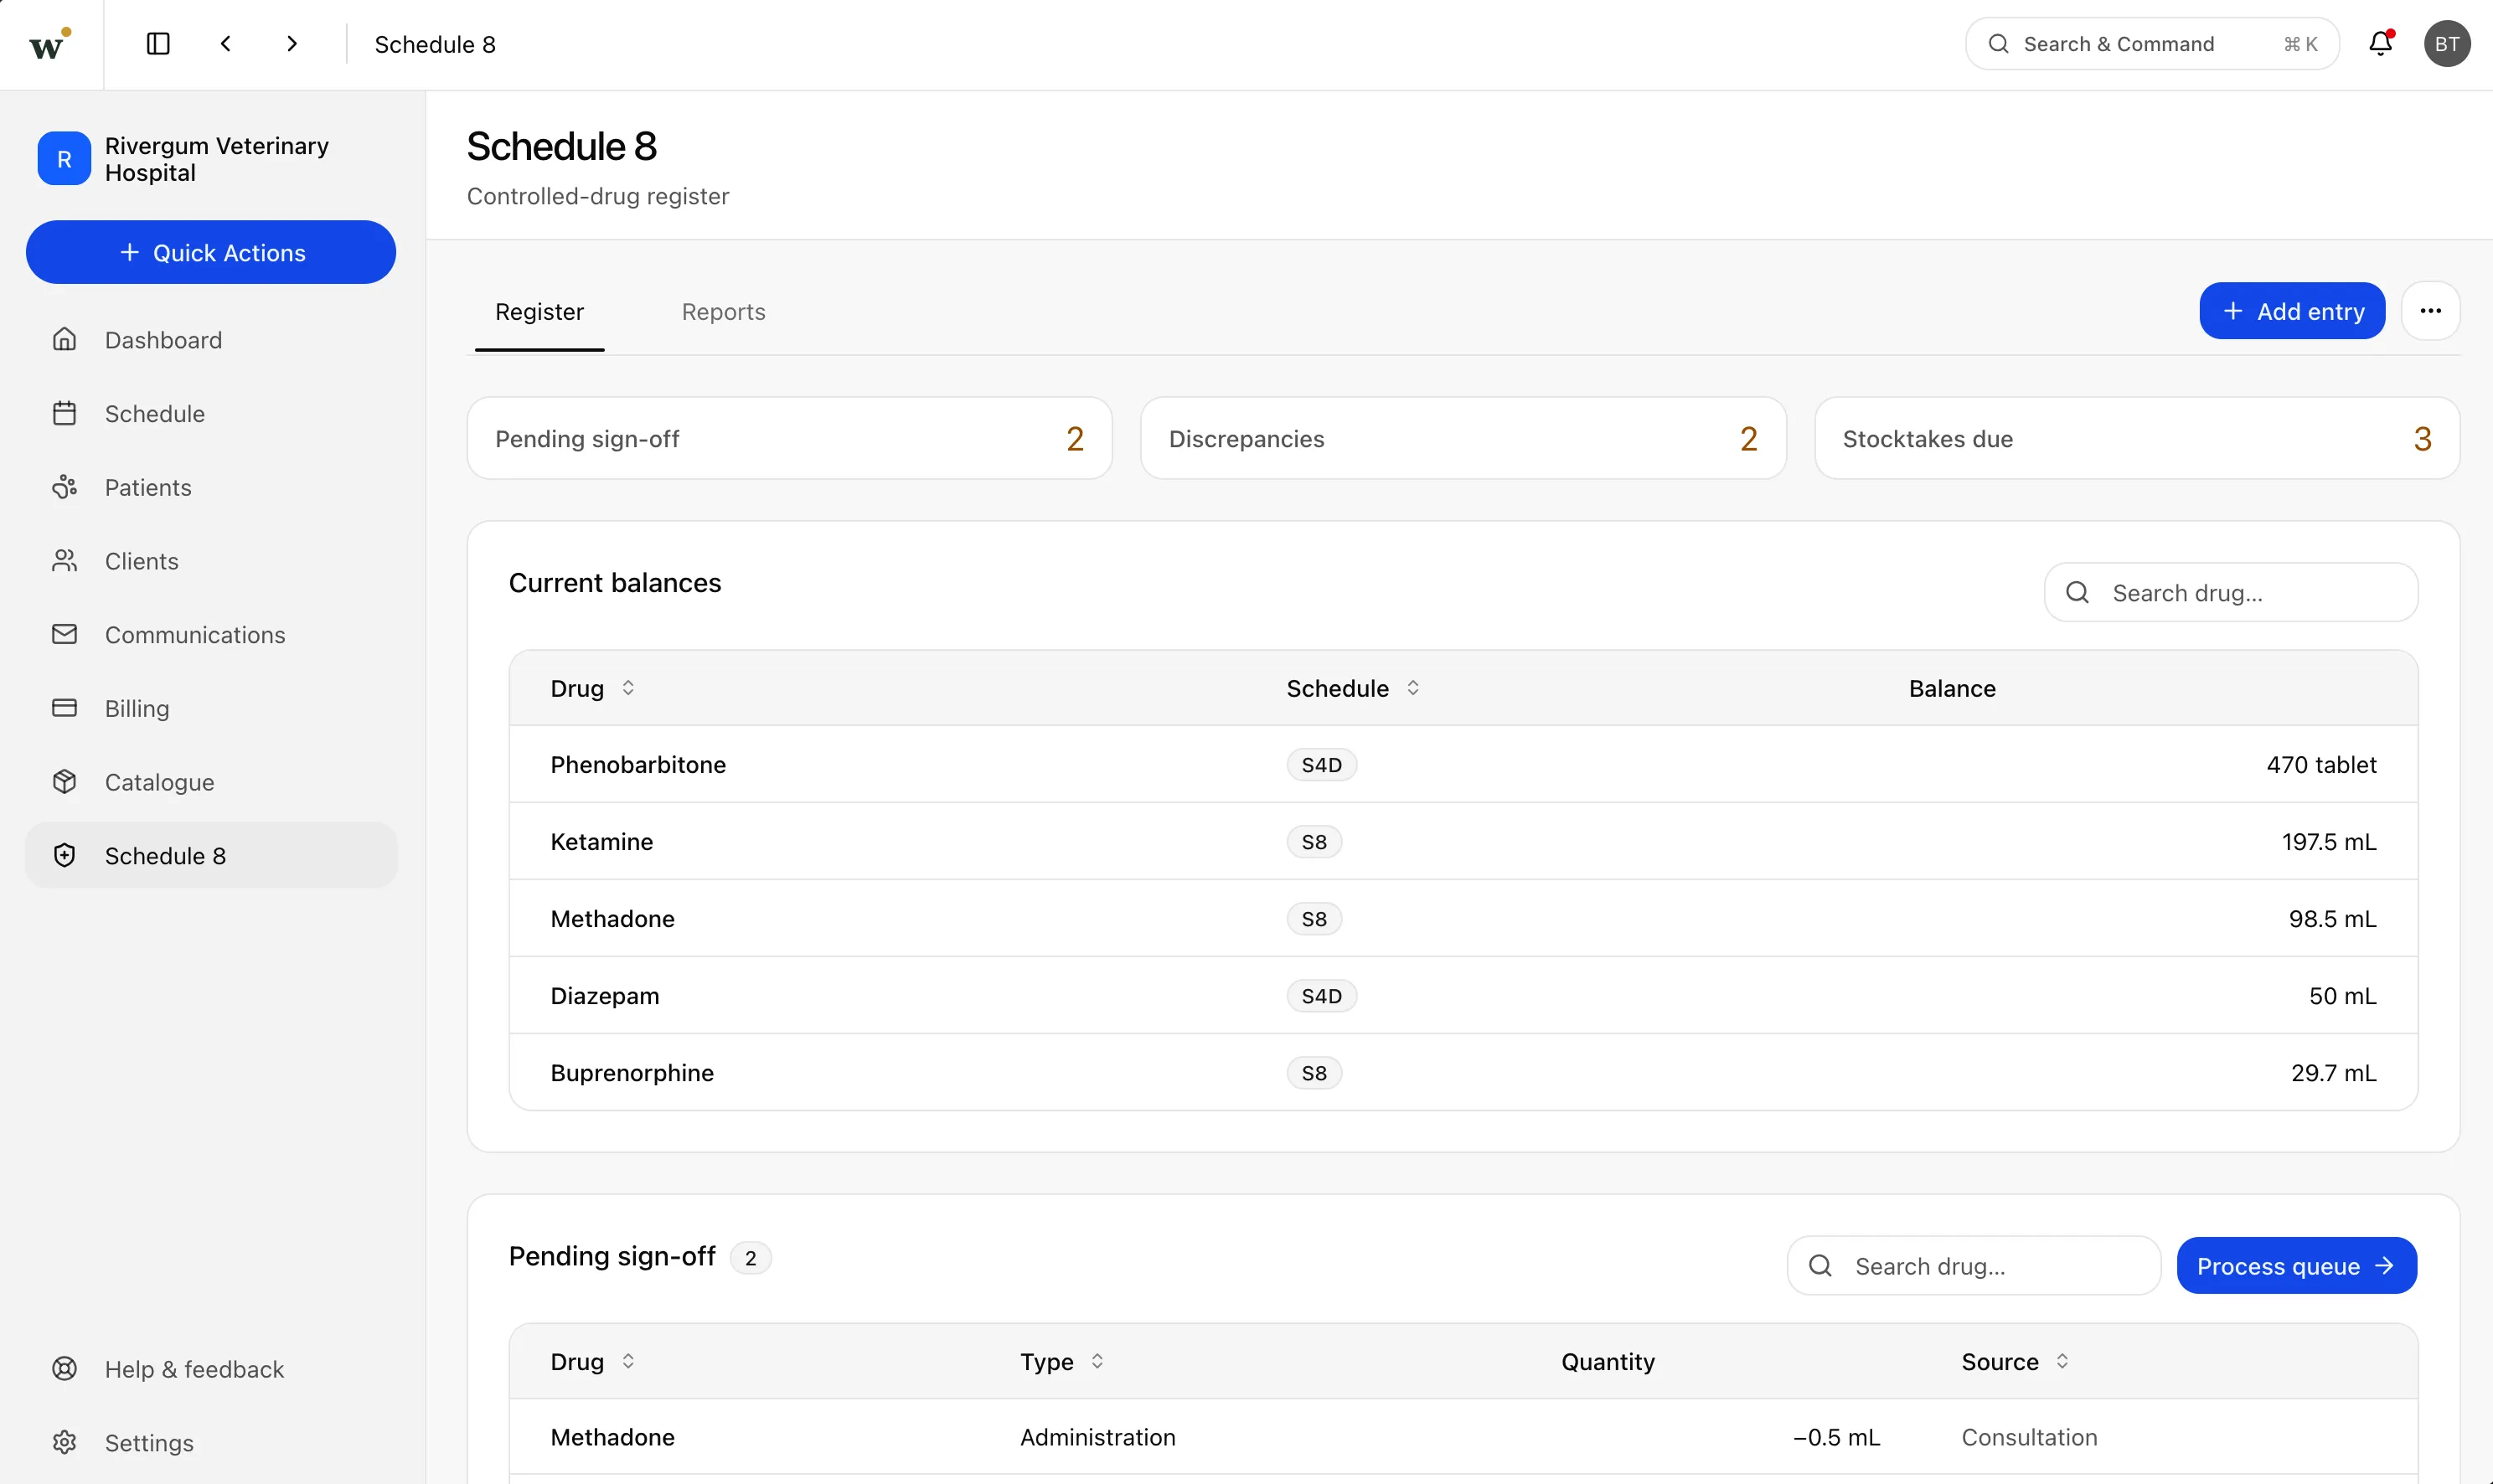Open Methadone Administration pending entry
The image size is (2493, 1484).
[x=1463, y=1437]
